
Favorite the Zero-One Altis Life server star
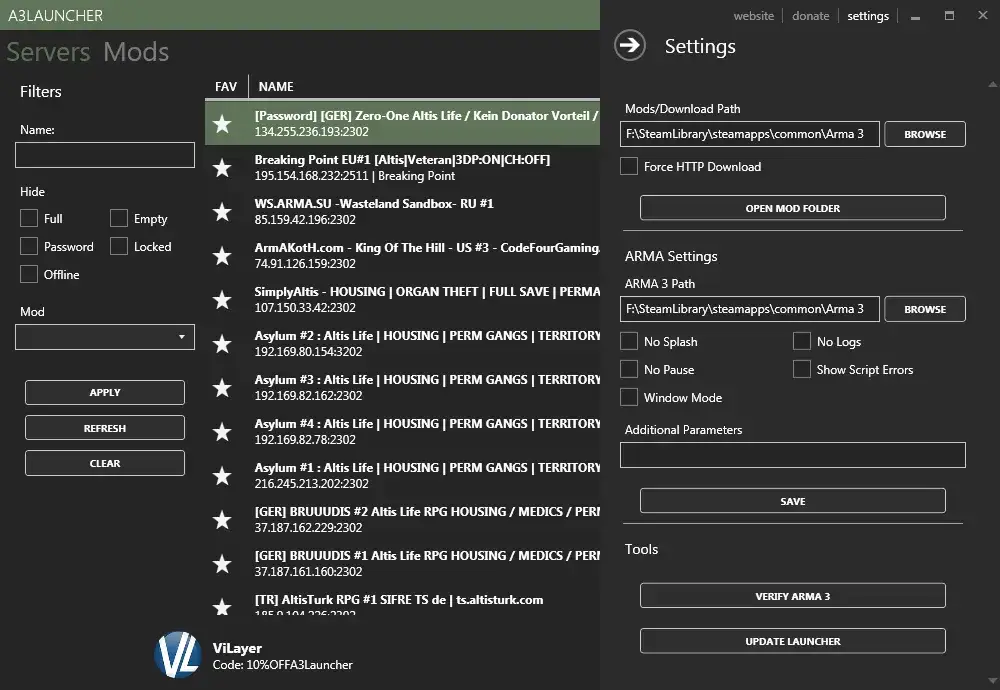(x=222, y=123)
